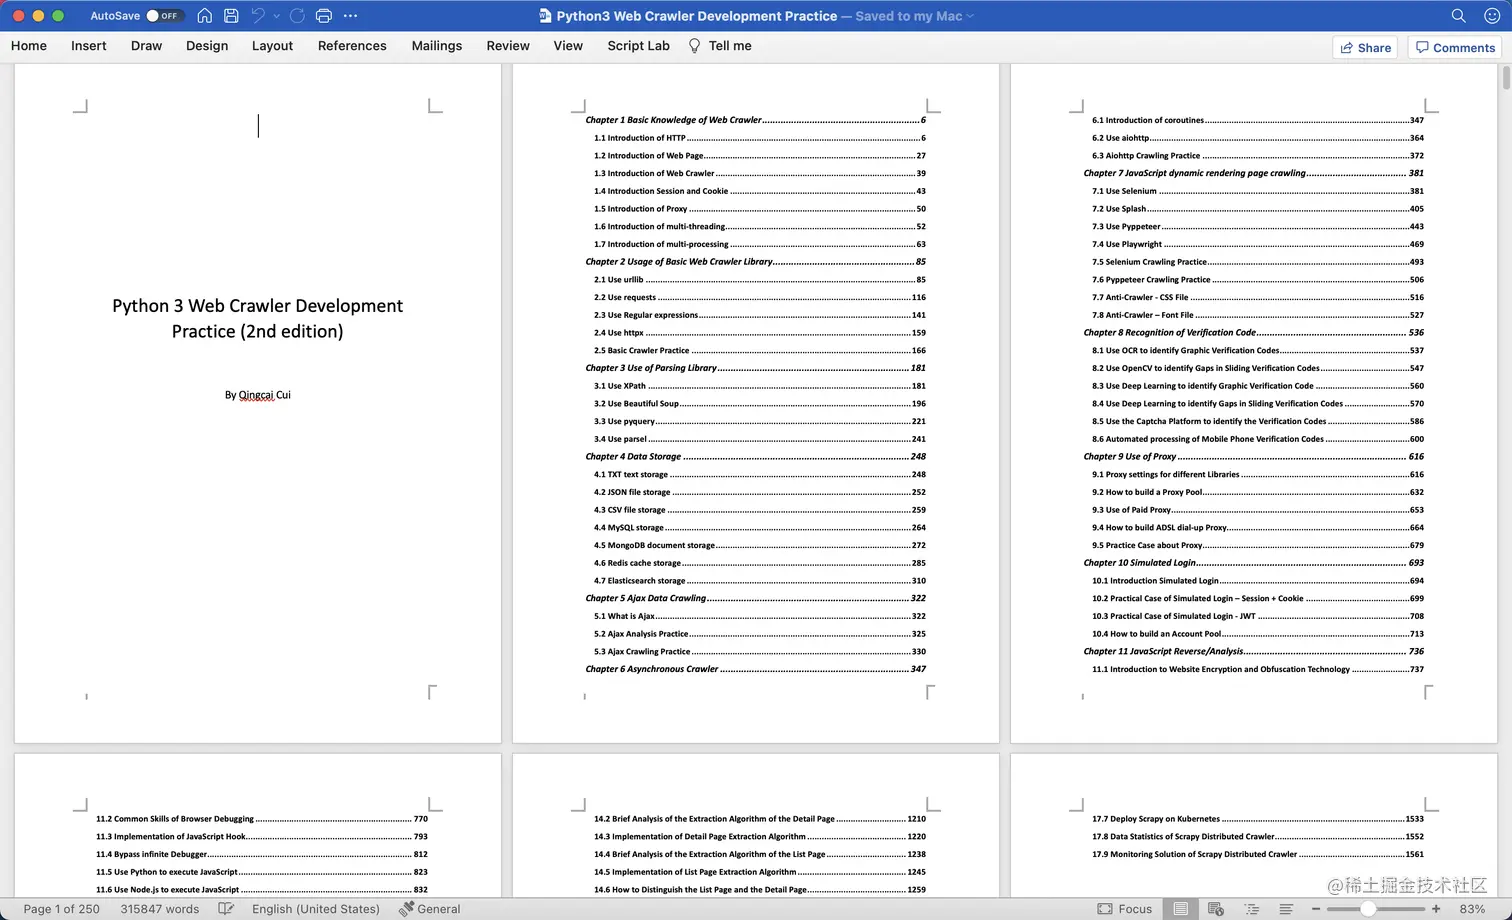Click the 6.2 Use aiohttp entry
Viewport: 1512px width, 920px height.
coord(1258,138)
